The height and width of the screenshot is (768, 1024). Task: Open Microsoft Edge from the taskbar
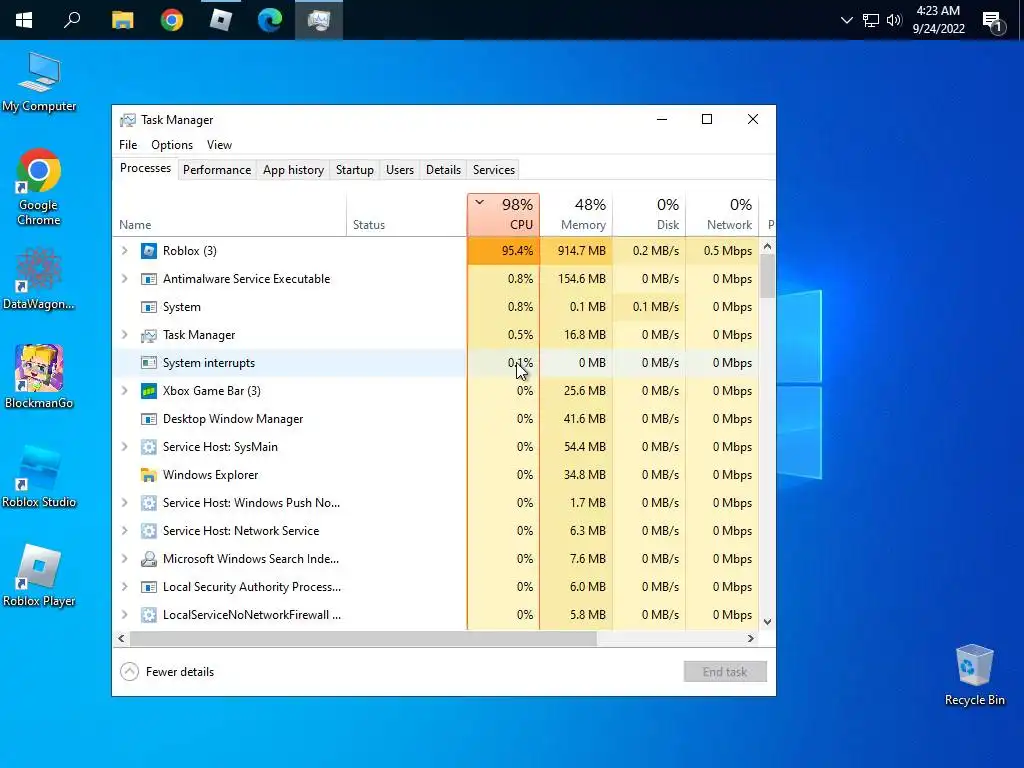[x=269, y=20]
